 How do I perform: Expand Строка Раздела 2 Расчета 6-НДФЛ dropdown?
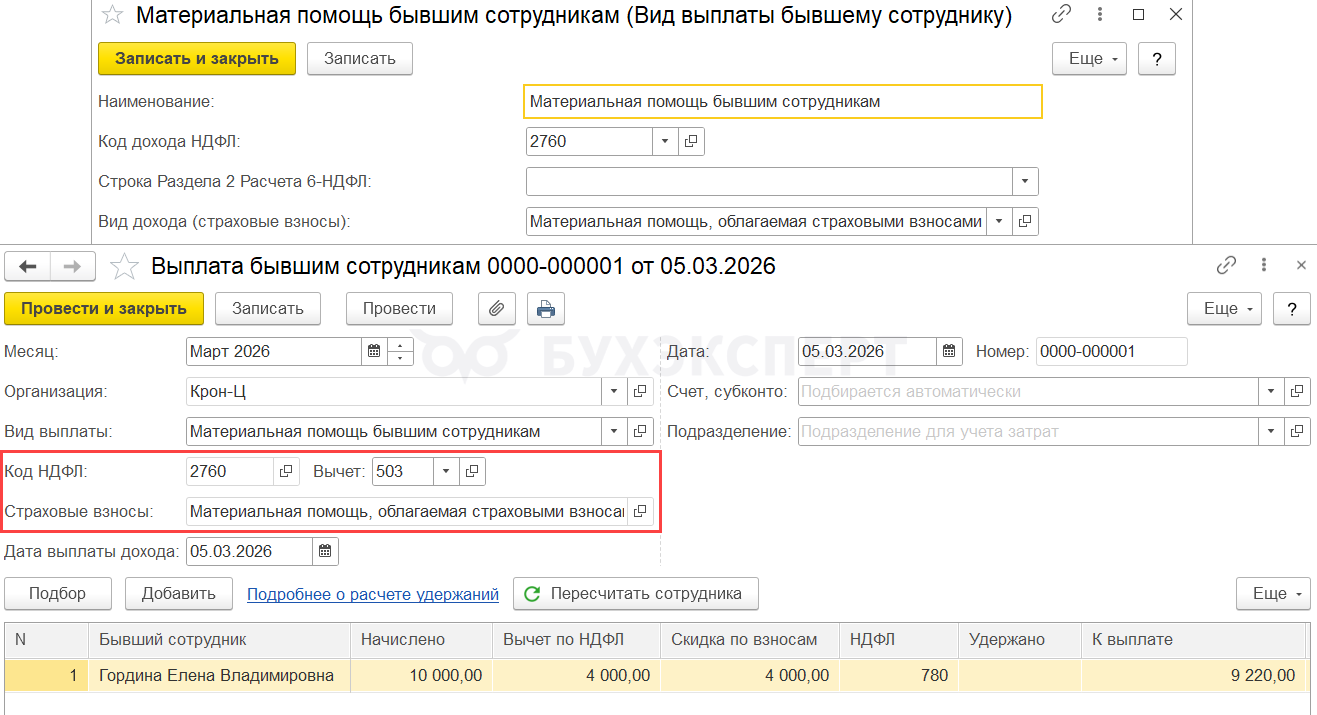point(1025,181)
